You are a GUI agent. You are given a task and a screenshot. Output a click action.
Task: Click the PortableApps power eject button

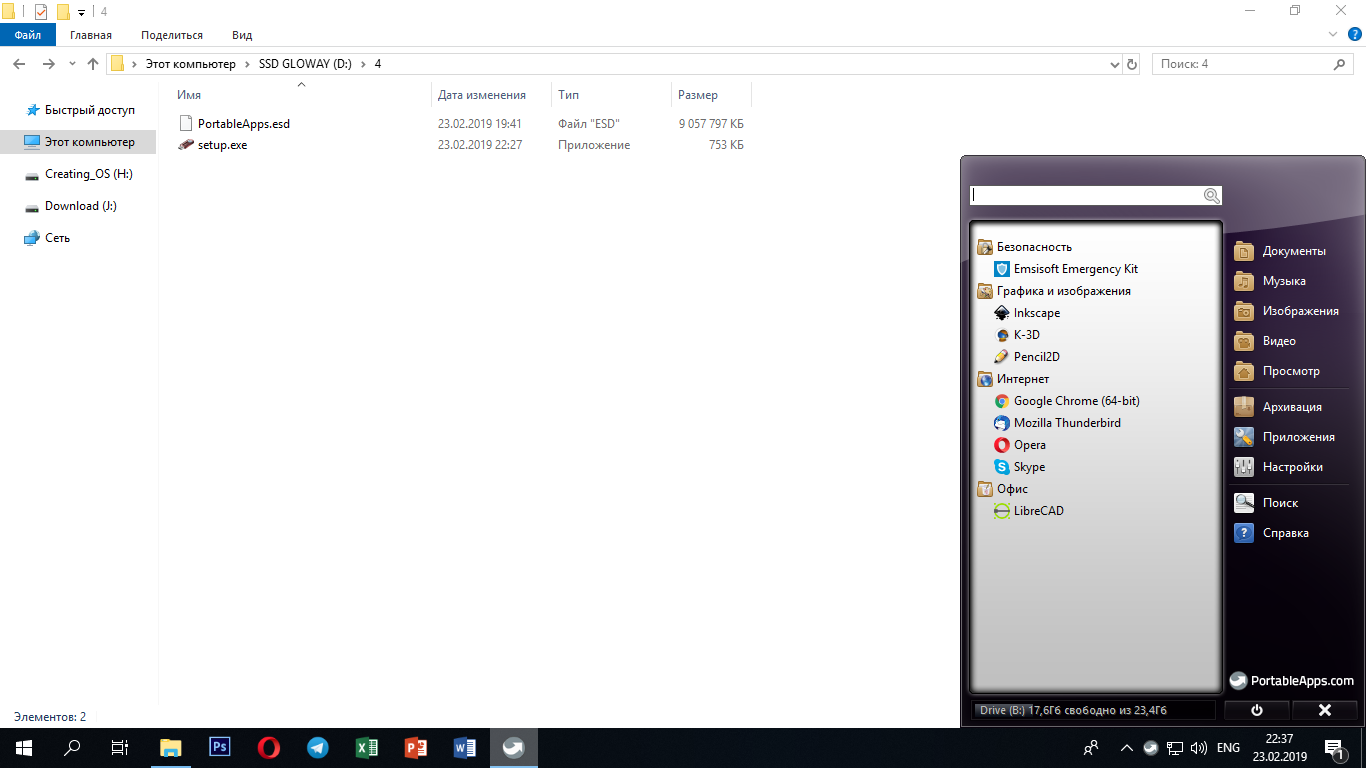pos(1257,710)
